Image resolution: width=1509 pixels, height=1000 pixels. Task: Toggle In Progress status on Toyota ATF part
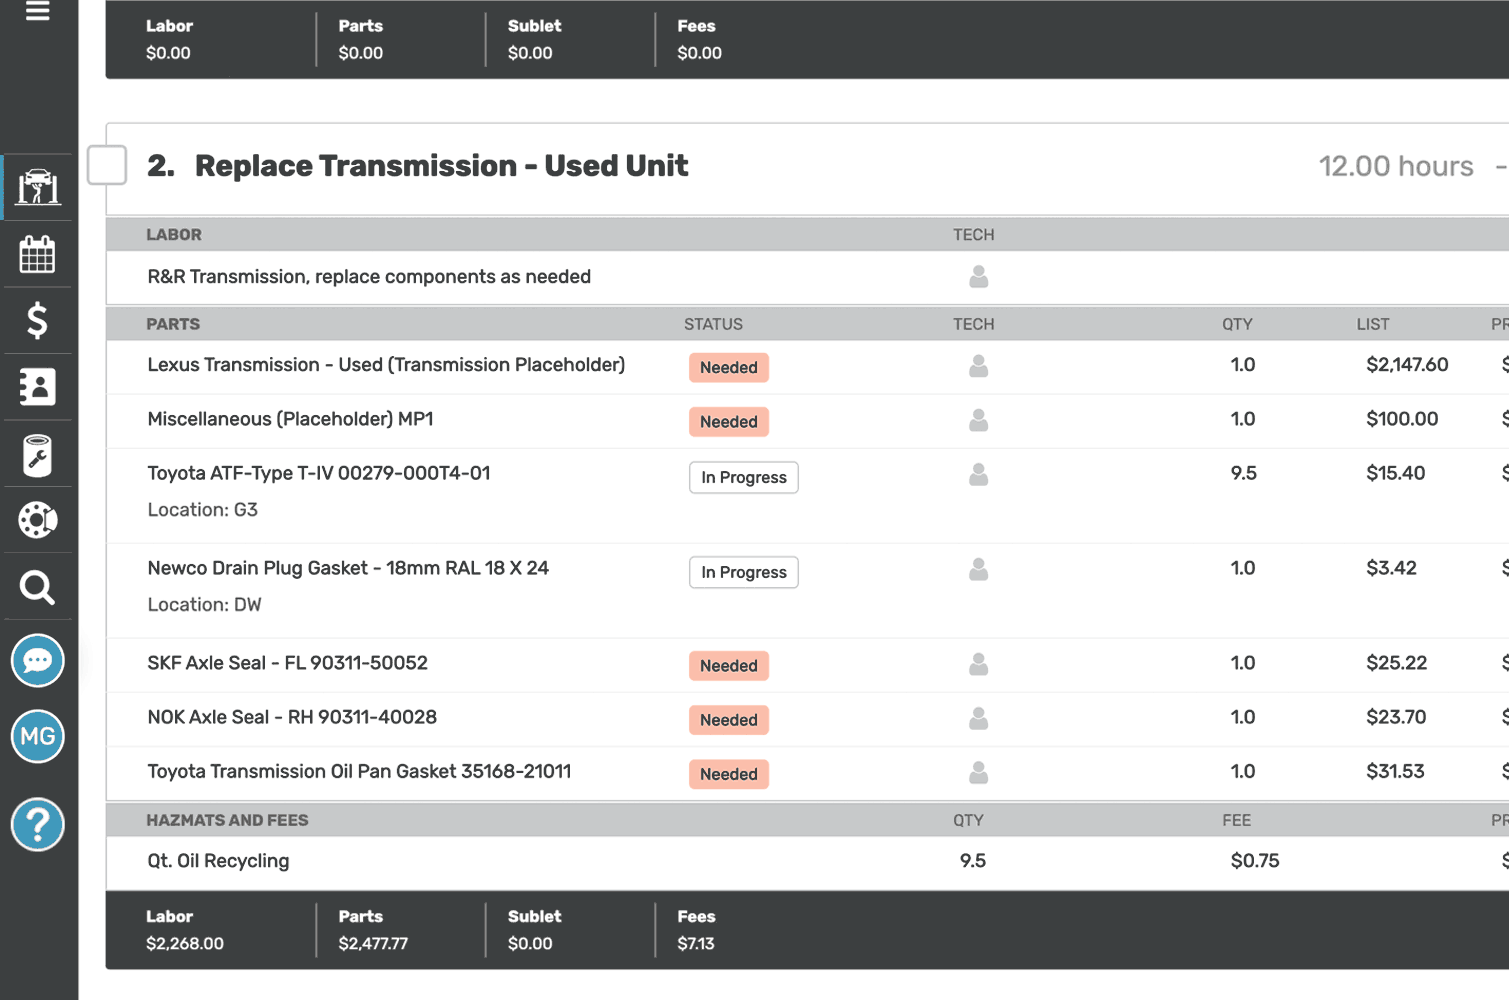[743, 477]
